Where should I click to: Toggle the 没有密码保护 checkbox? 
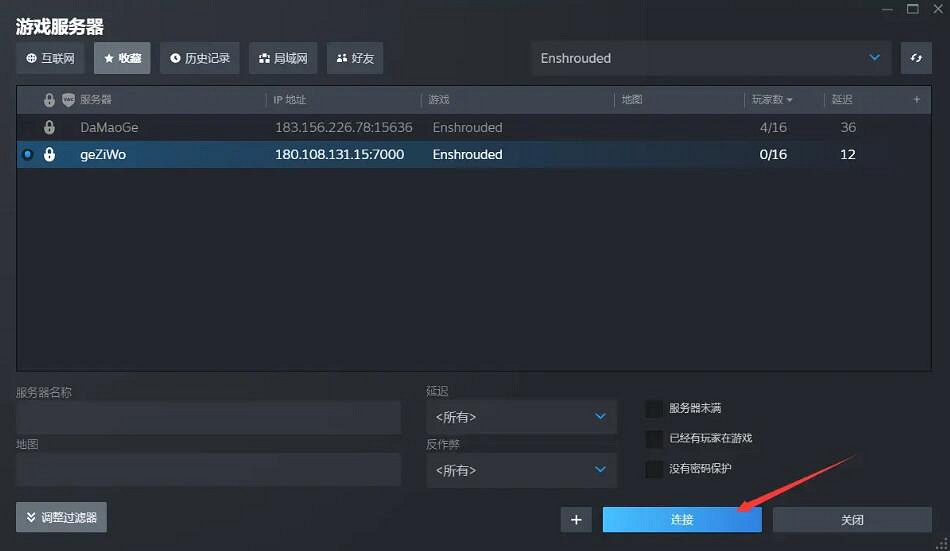654,468
